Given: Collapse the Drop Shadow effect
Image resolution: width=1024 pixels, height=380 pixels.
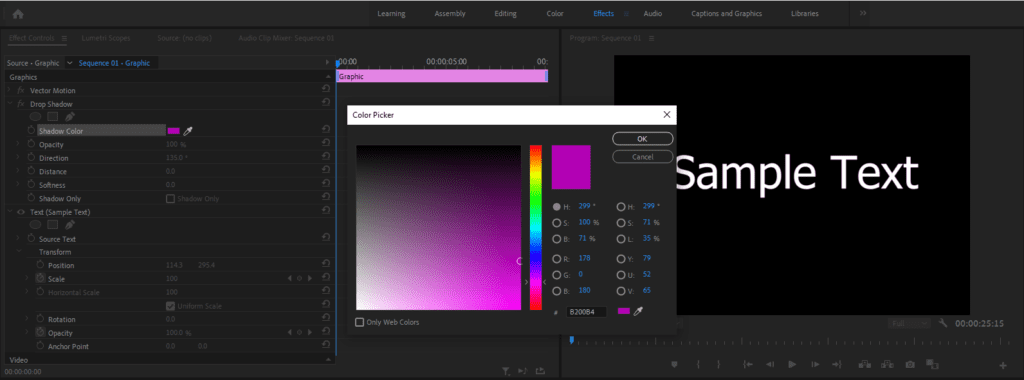Looking at the screenshot, I should (10, 104).
